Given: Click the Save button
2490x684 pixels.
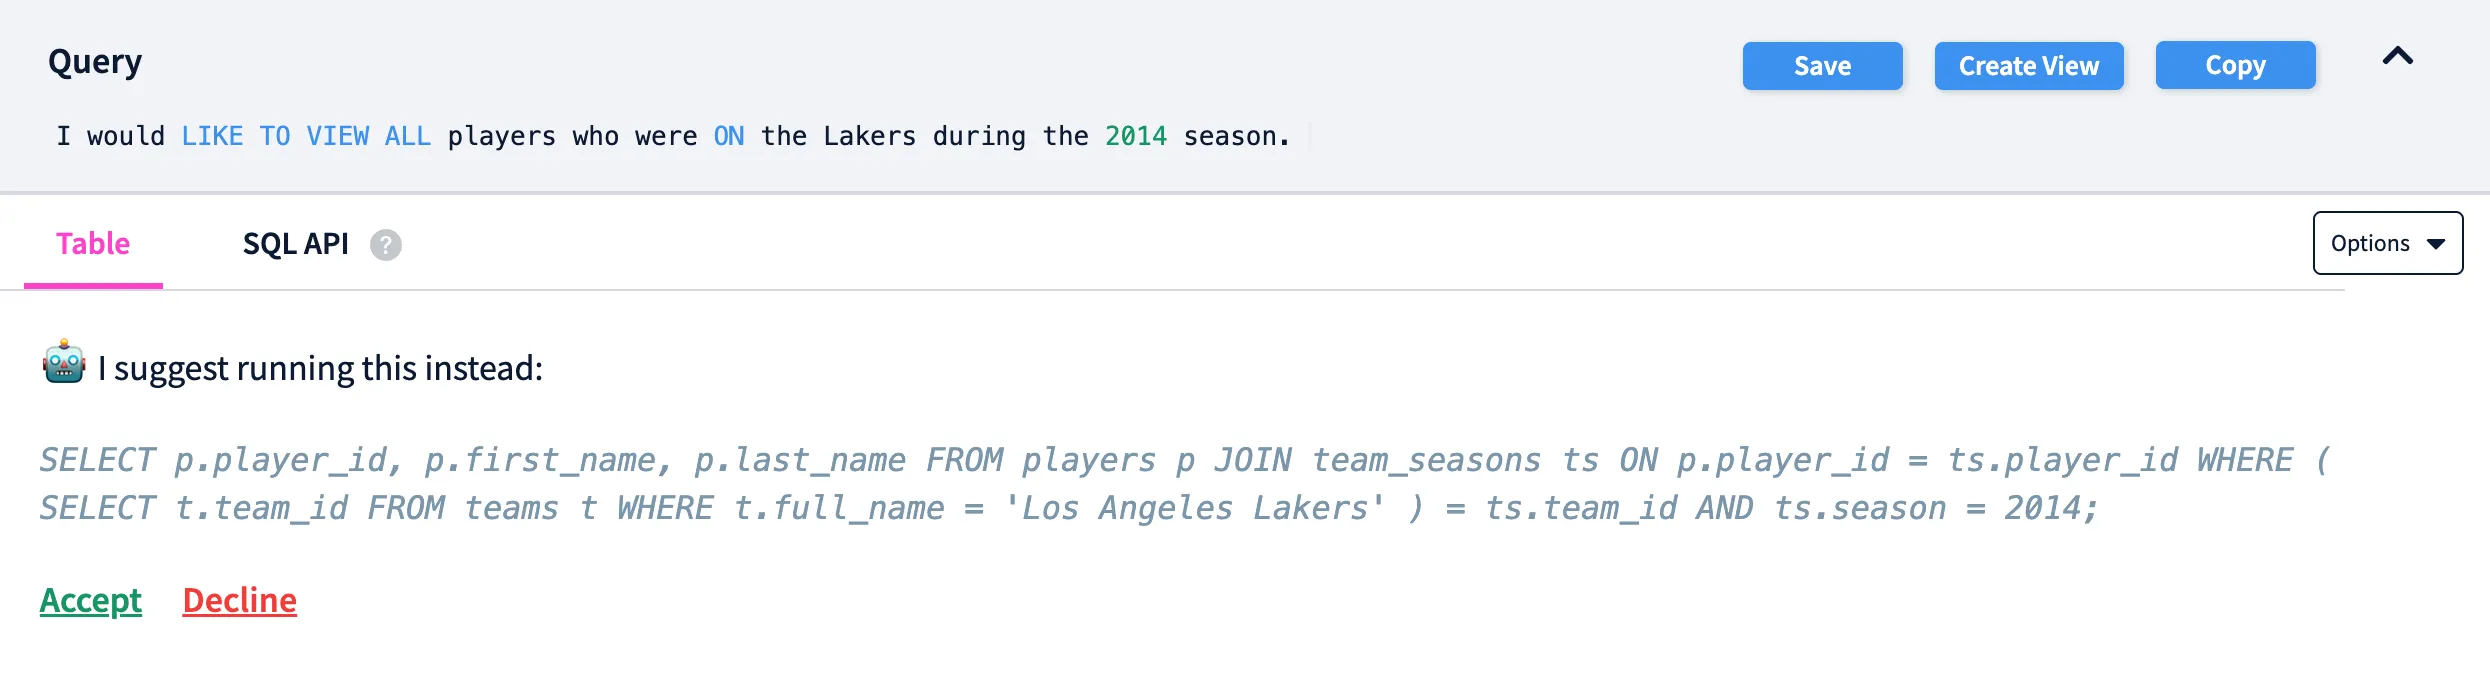Looking at the screenshot, I should 1822,66.
